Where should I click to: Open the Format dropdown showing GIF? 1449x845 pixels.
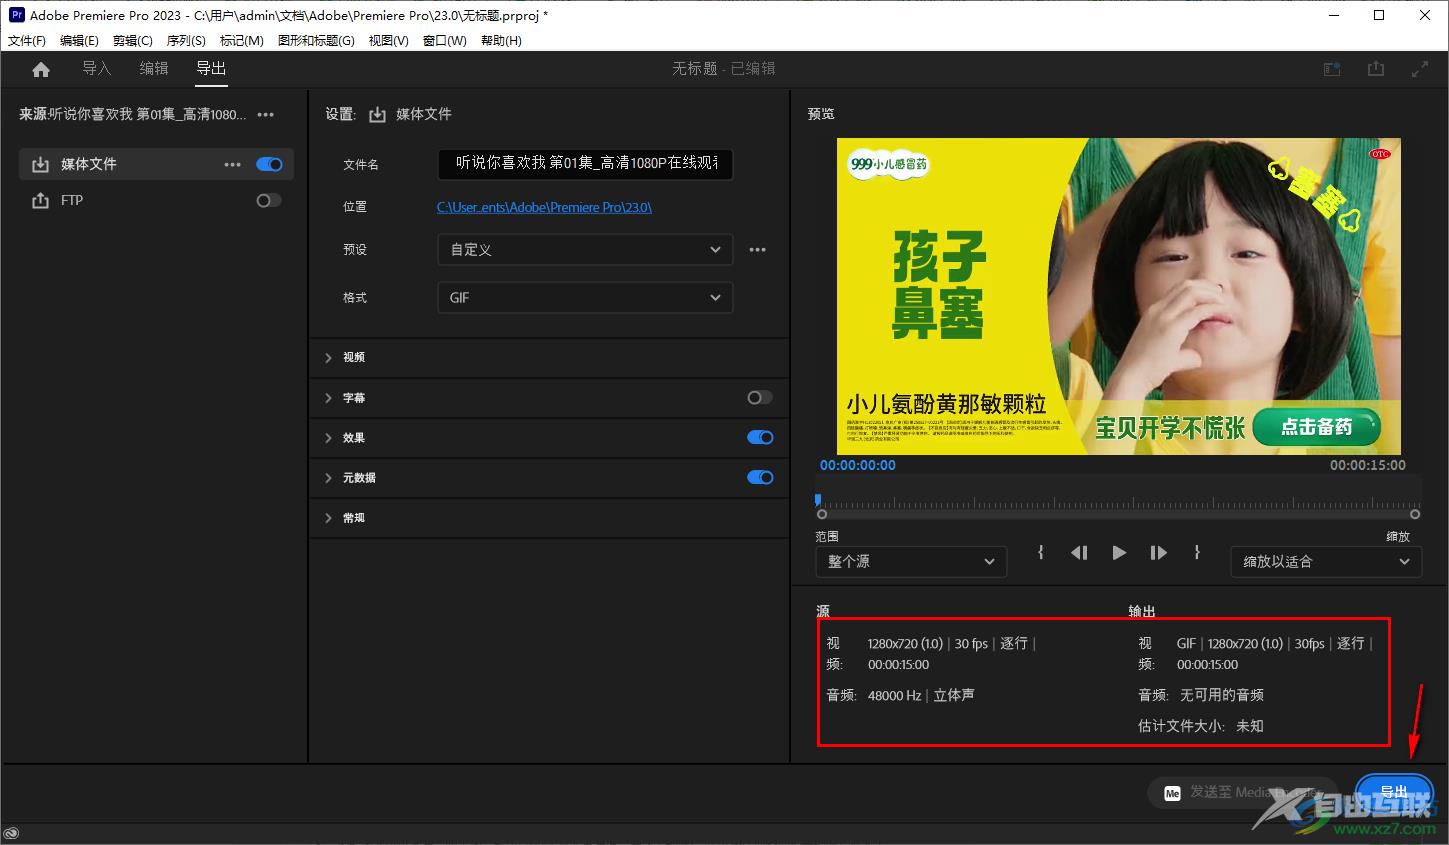point(585,297)
